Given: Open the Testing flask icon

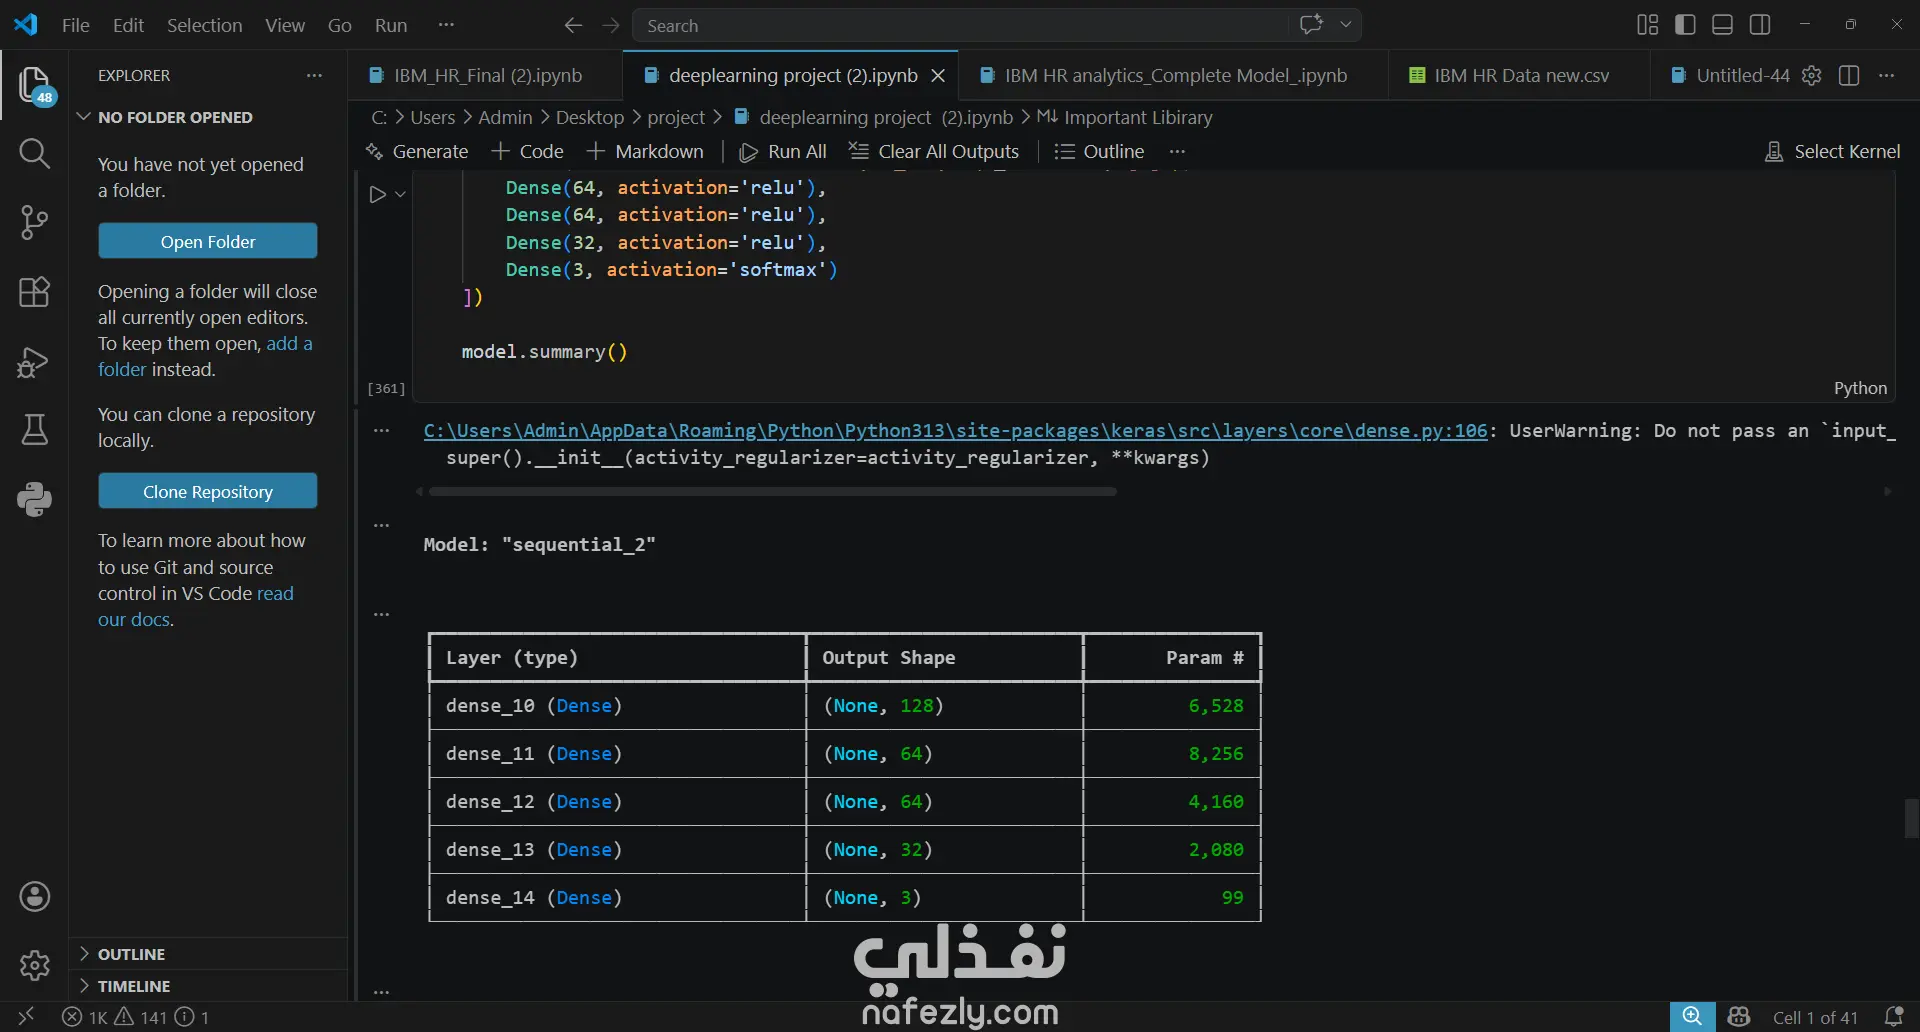Looking at the screenshot, I should 35,430.
